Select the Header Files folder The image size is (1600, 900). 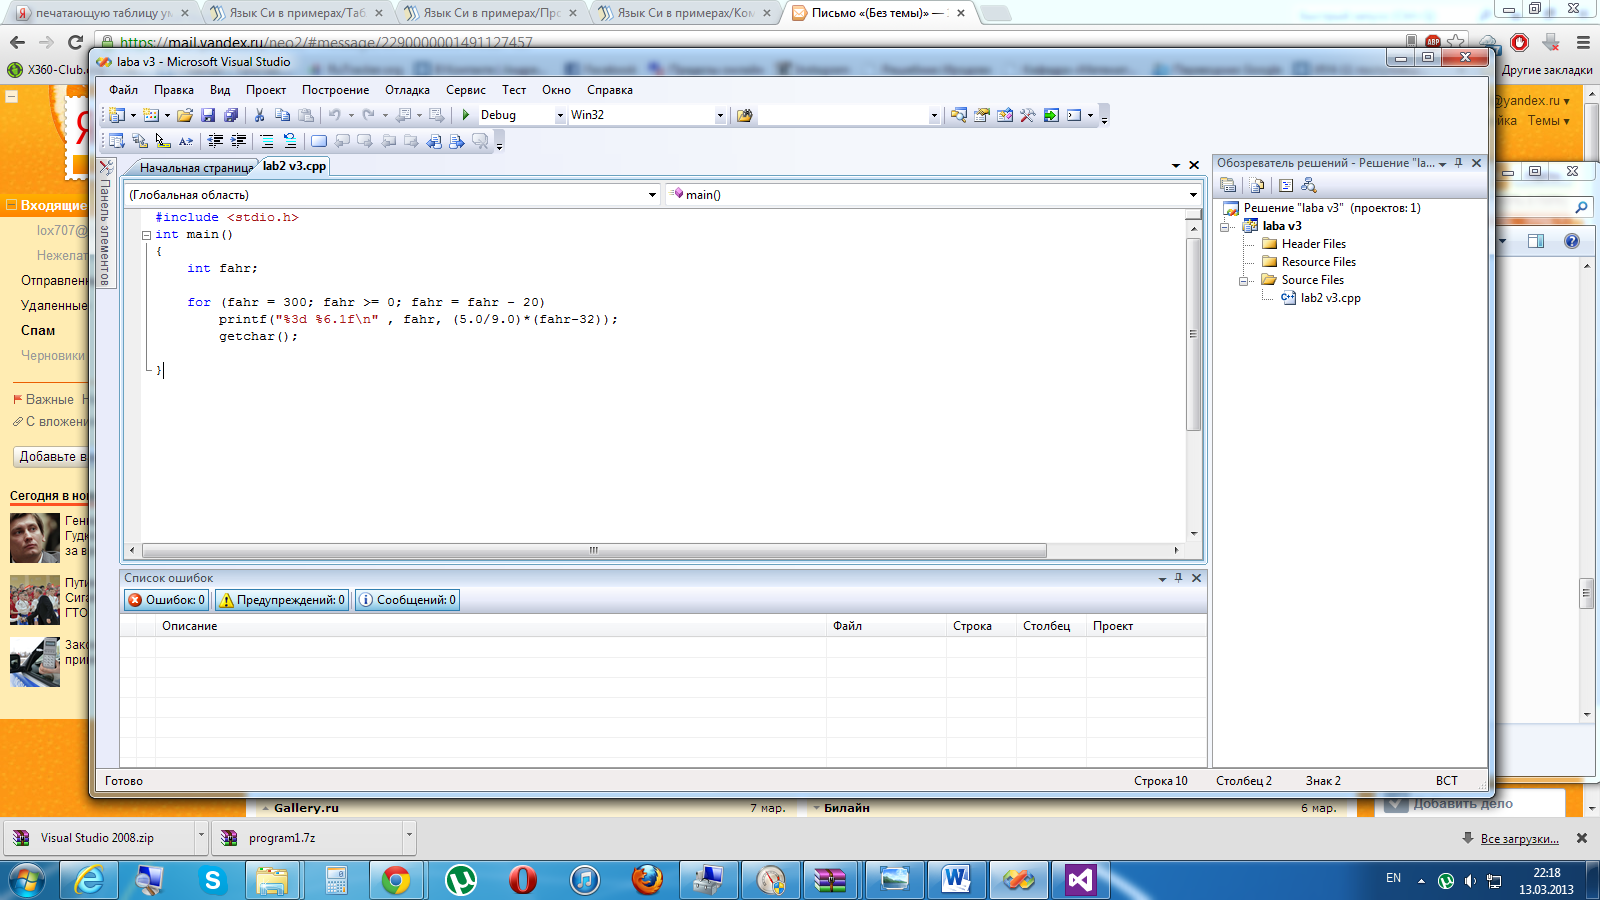coord(1314,244)
